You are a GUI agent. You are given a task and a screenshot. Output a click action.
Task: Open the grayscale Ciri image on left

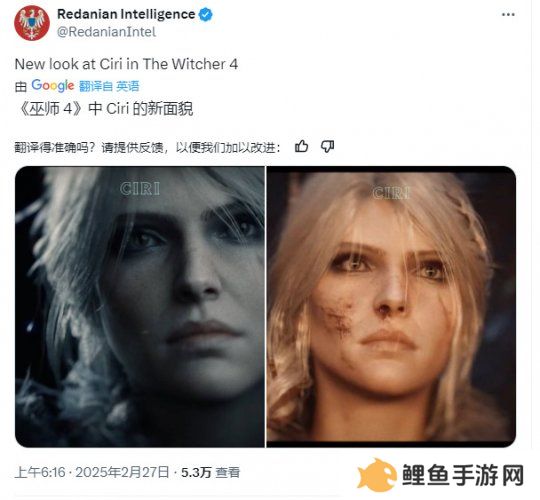[x=140, y=306]
